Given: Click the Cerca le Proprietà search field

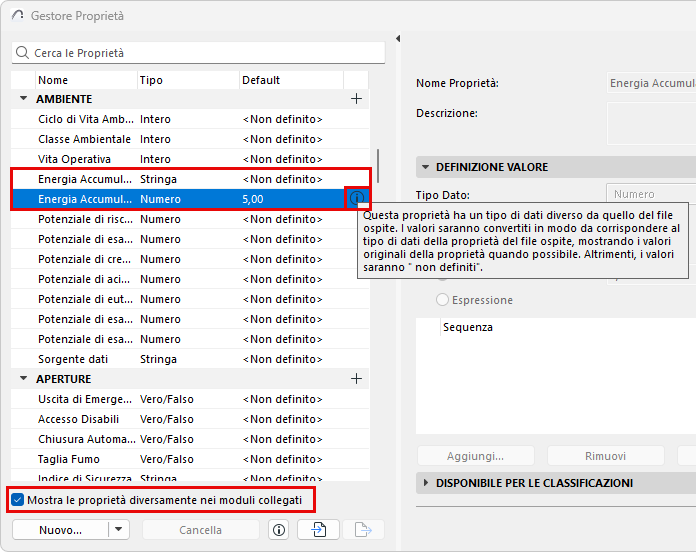Looking at the screenshot, I should click(198, 53).
